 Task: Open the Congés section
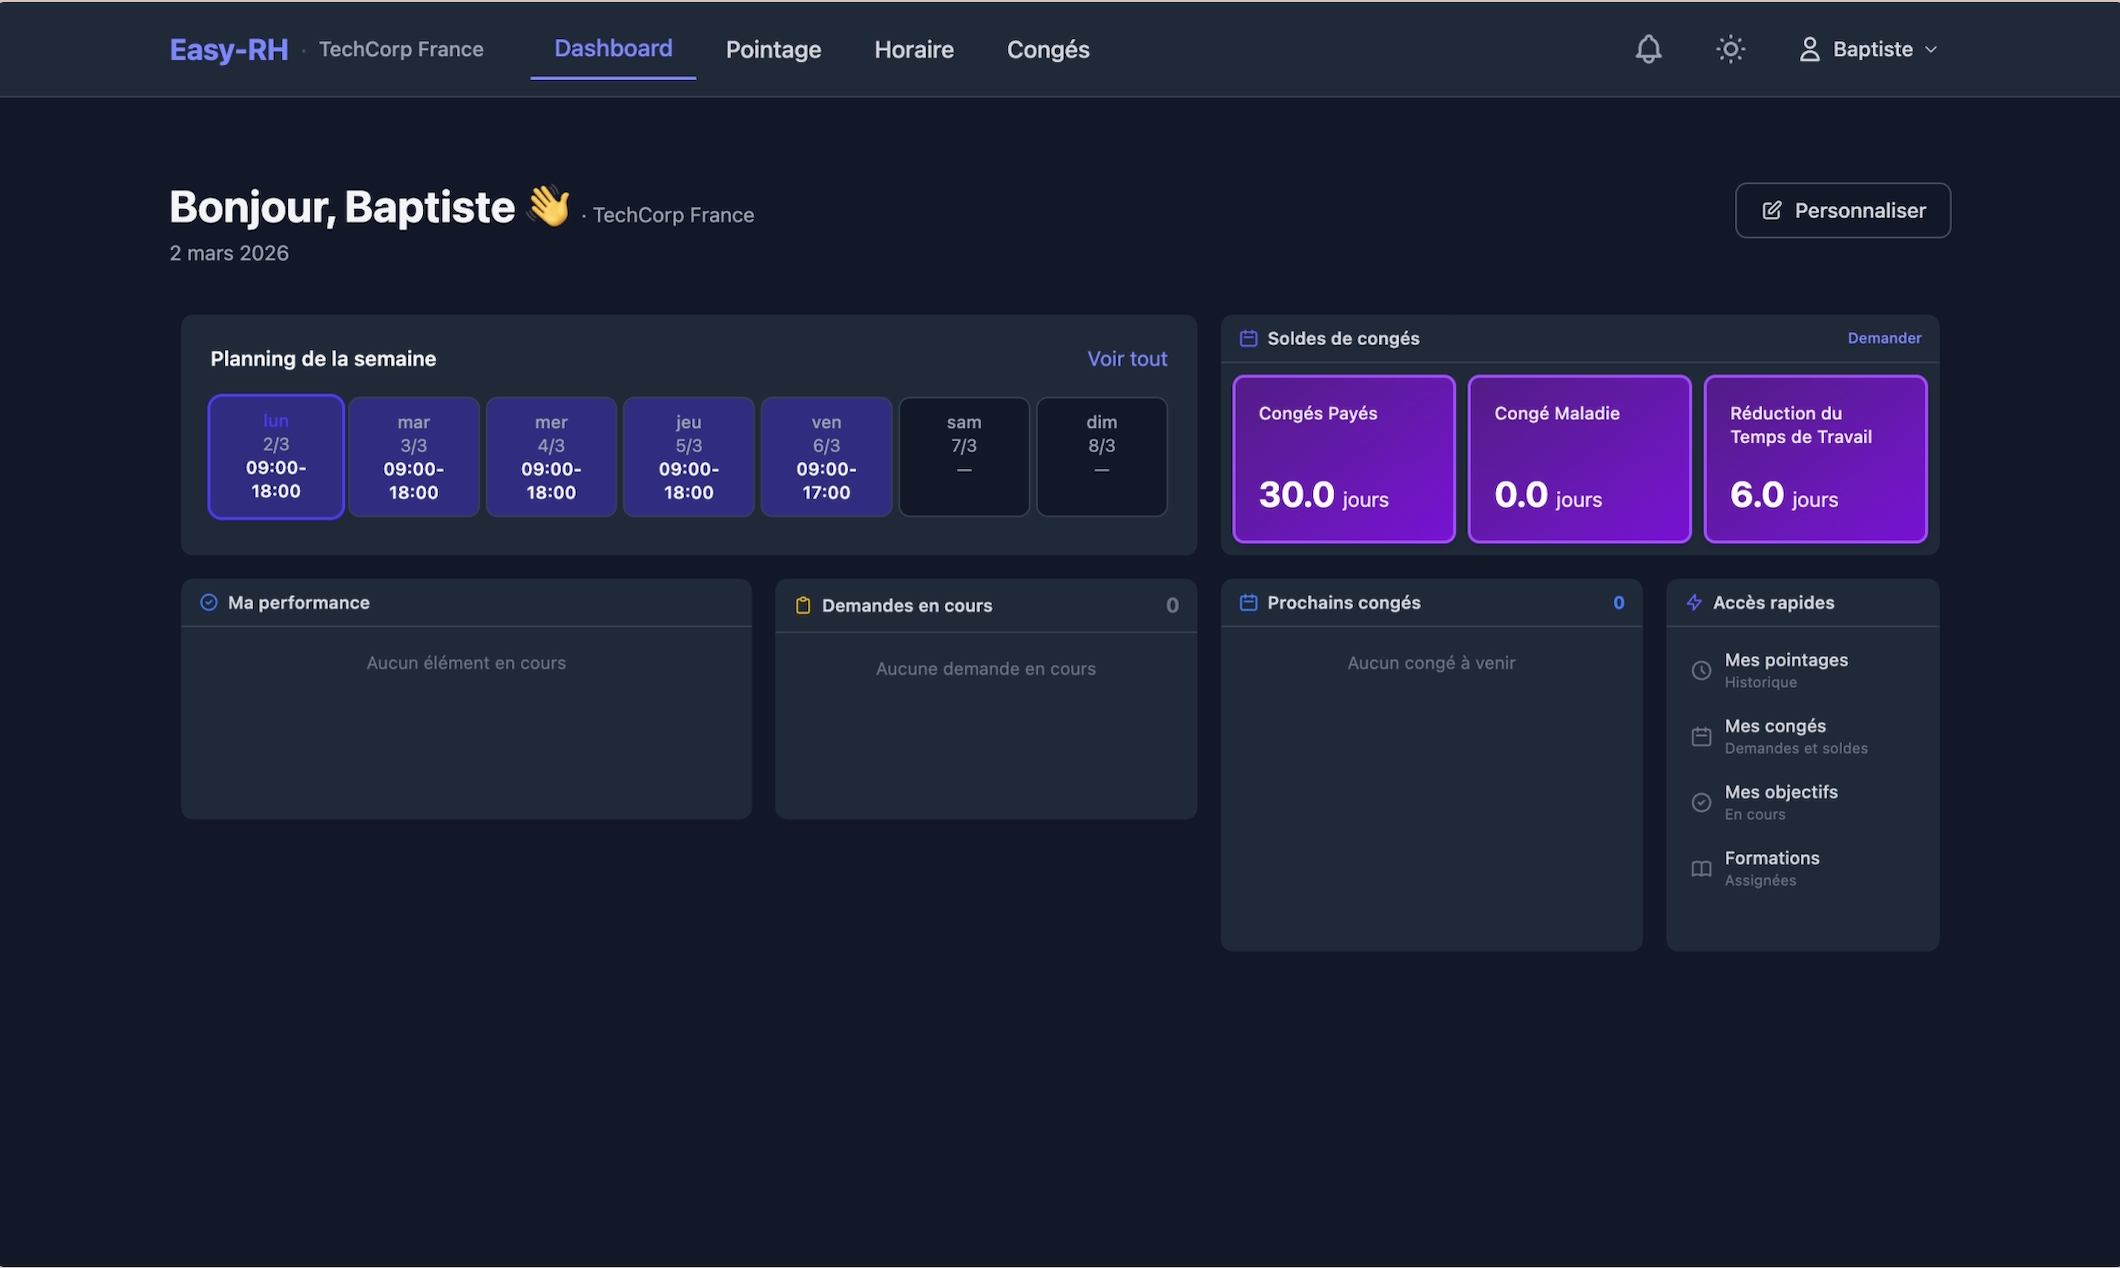(1047, 49)
